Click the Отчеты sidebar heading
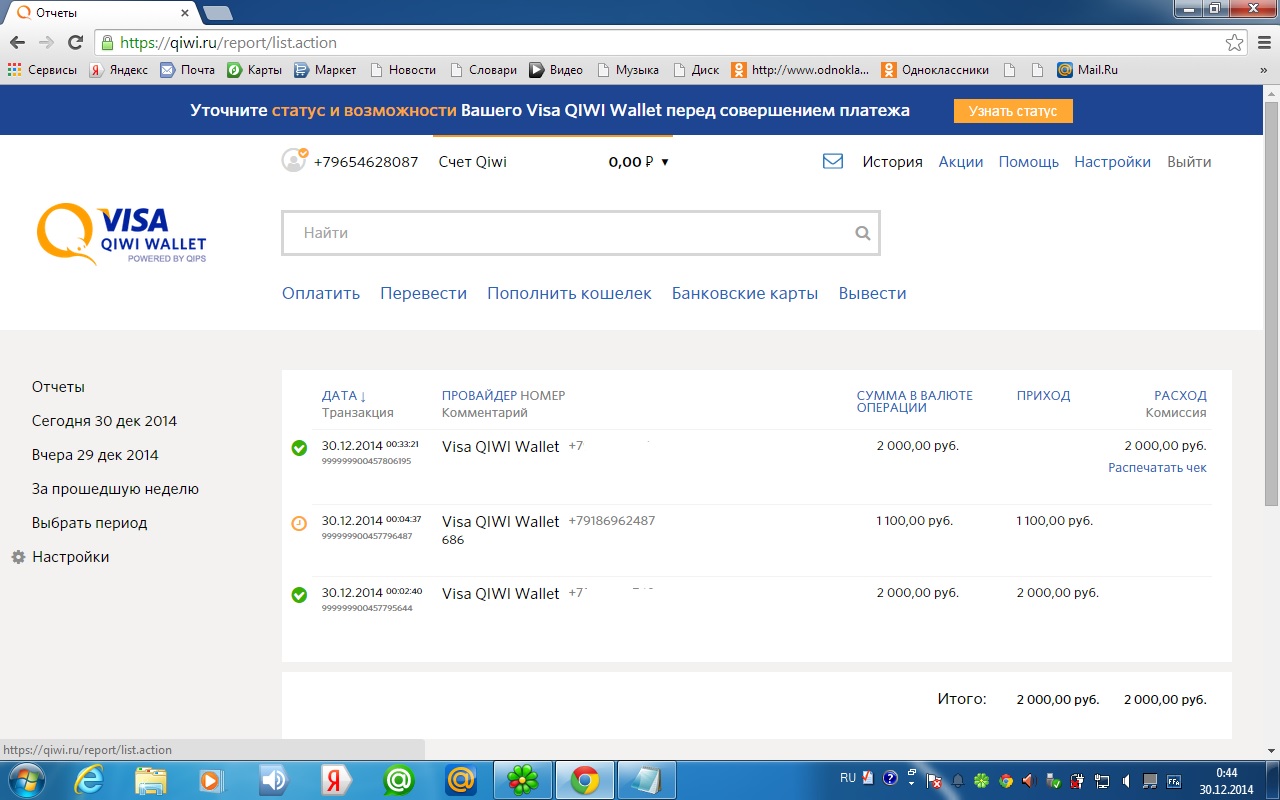Viewport: 1280px width, 800px height. pyautogui.click(x=58, y=387)
